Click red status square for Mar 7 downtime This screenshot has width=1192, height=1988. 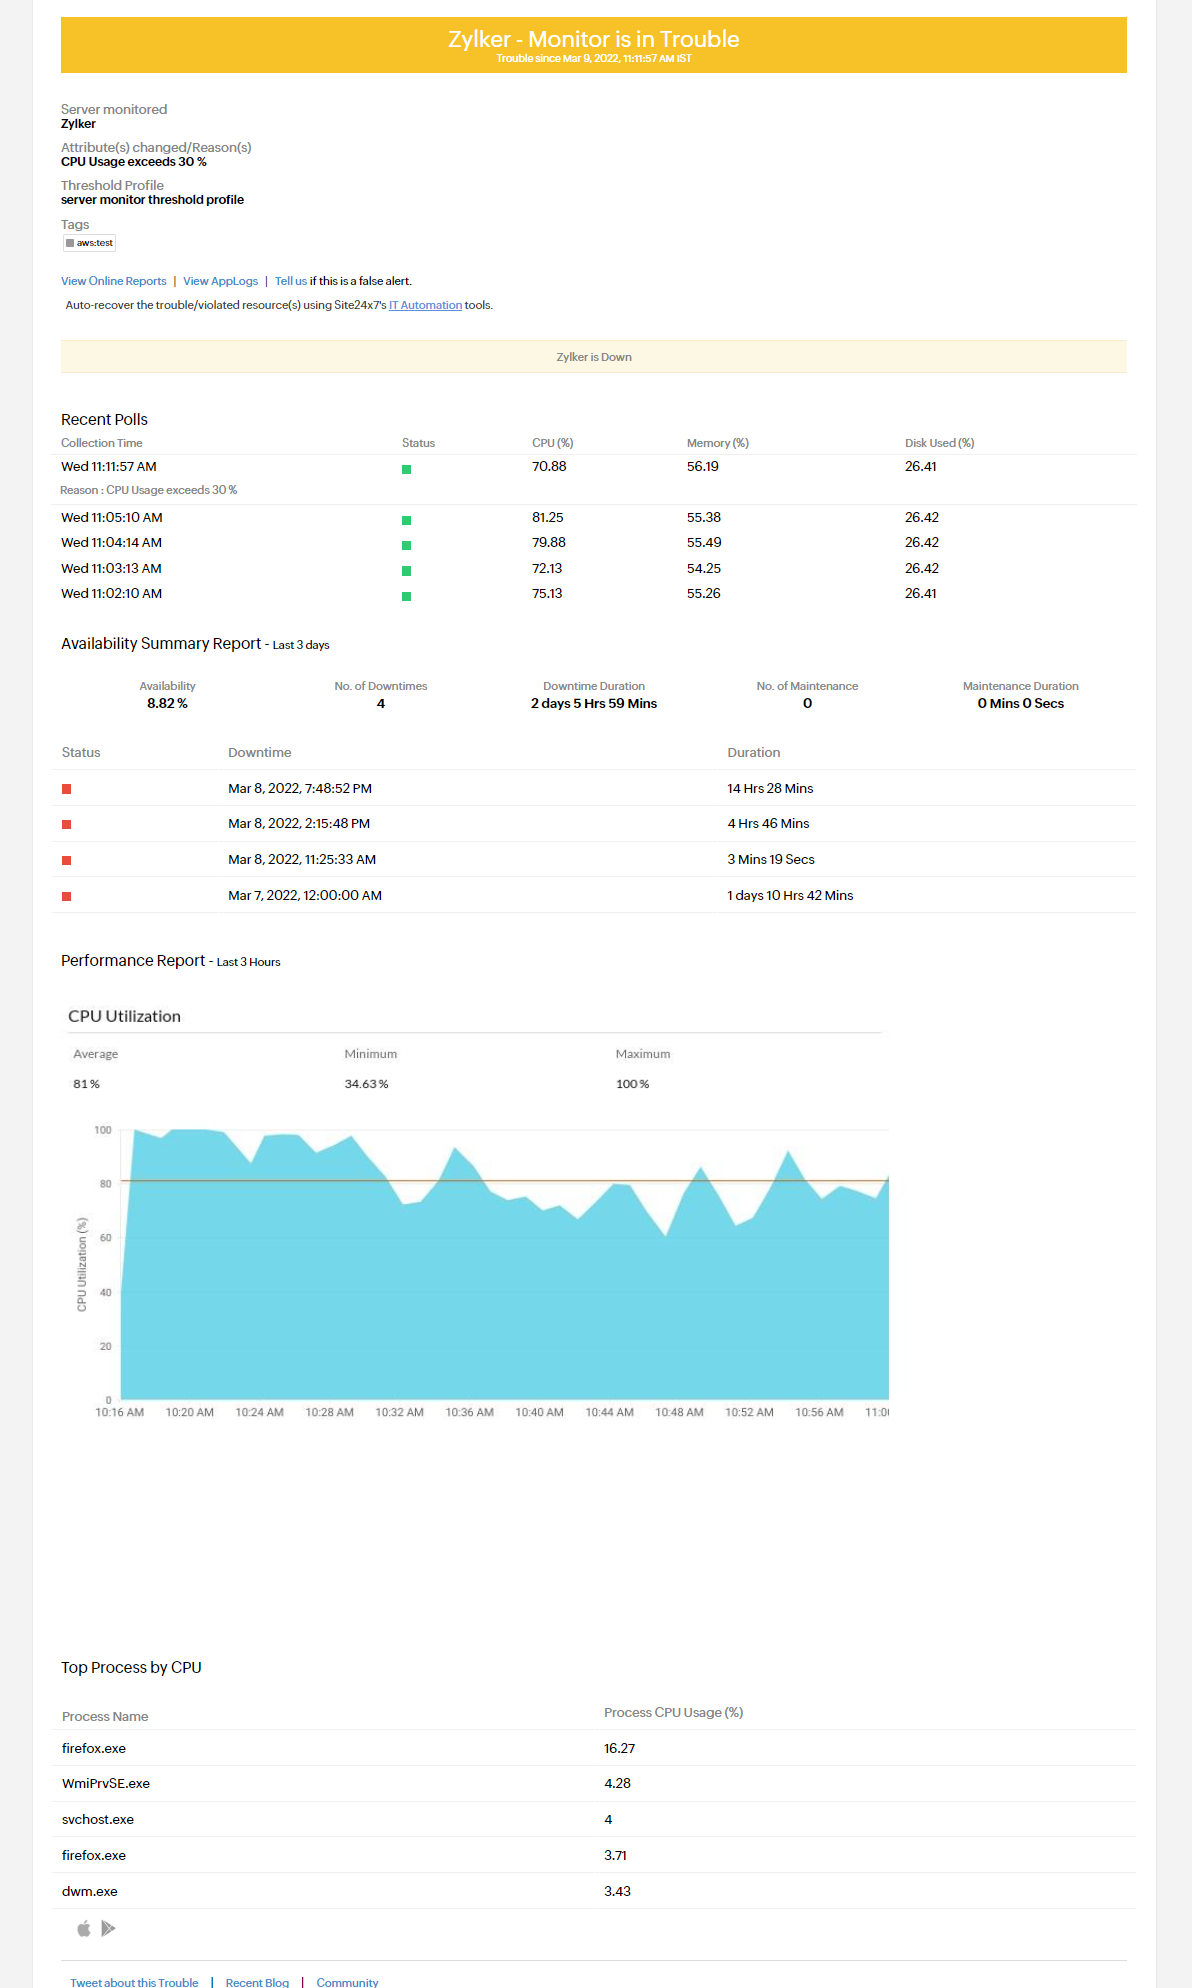pyautogui.click(x=67, y=896)
